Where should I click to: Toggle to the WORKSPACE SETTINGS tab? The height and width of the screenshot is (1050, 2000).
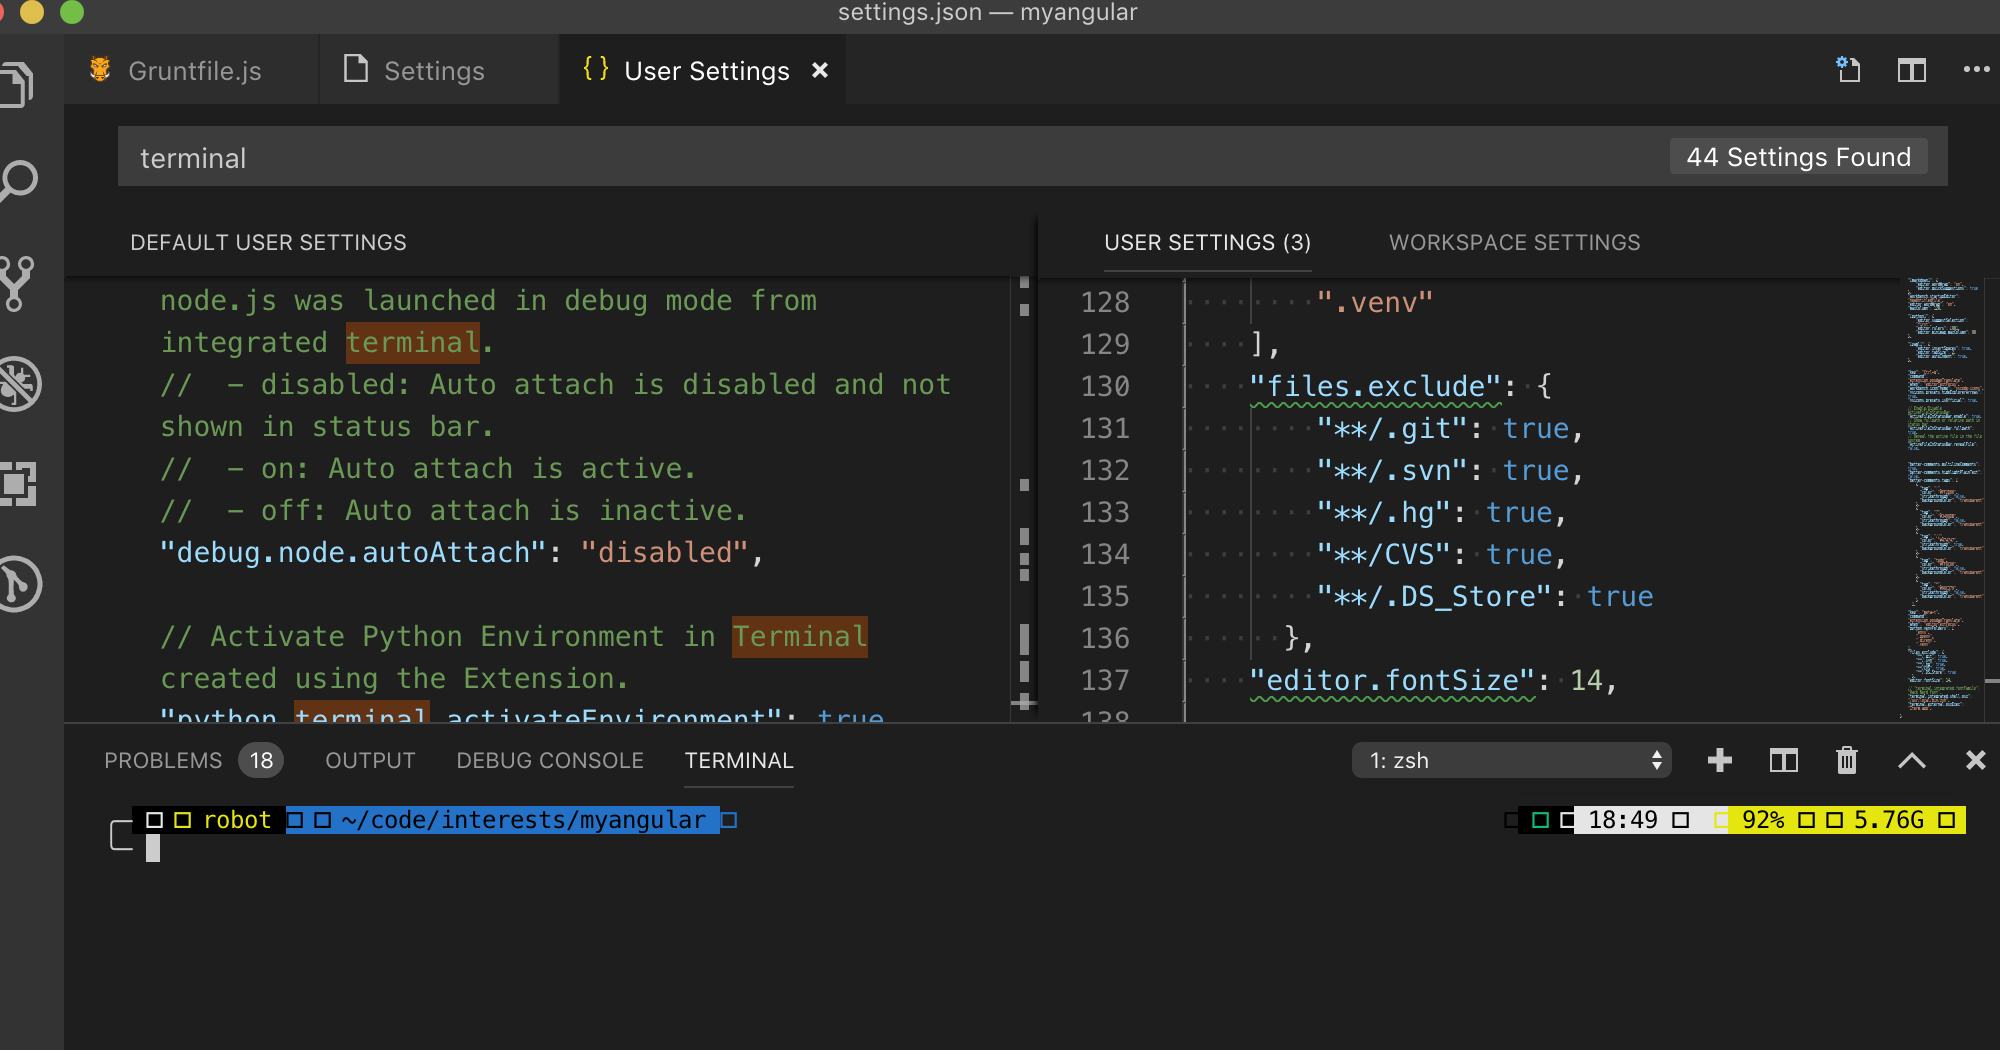[1514, 242]
